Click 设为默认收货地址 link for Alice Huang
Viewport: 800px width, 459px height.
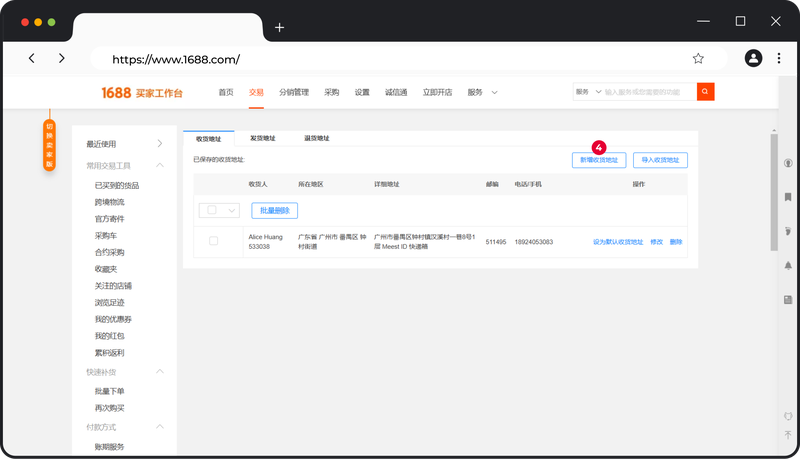618,242
